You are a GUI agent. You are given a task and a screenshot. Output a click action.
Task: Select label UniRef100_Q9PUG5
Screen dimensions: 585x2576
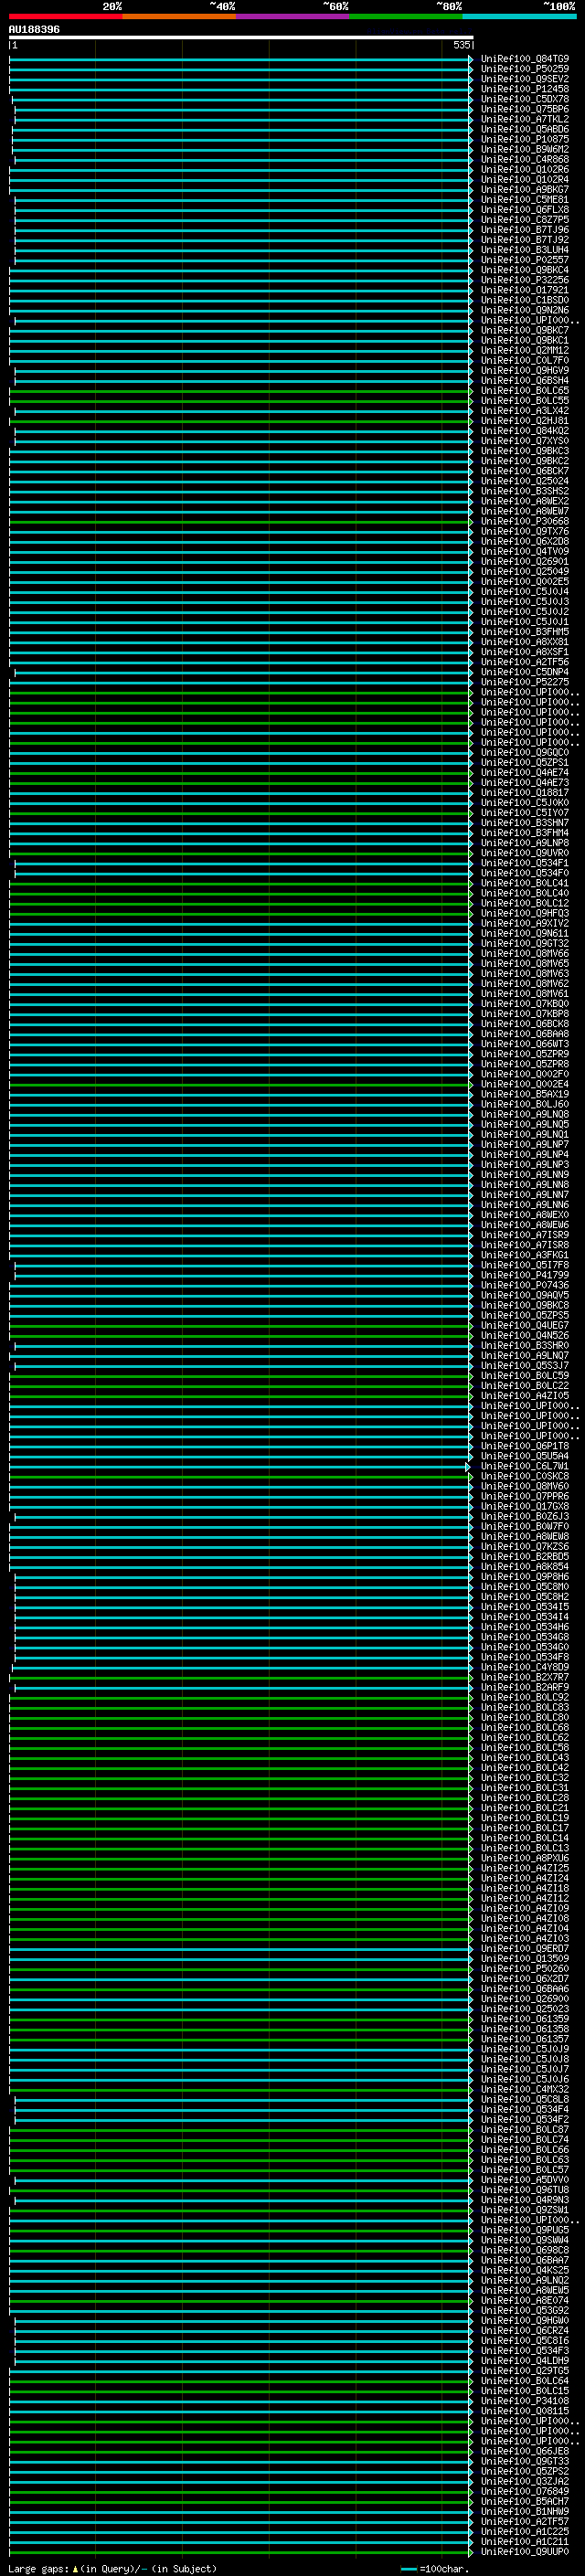(524, 2230)
